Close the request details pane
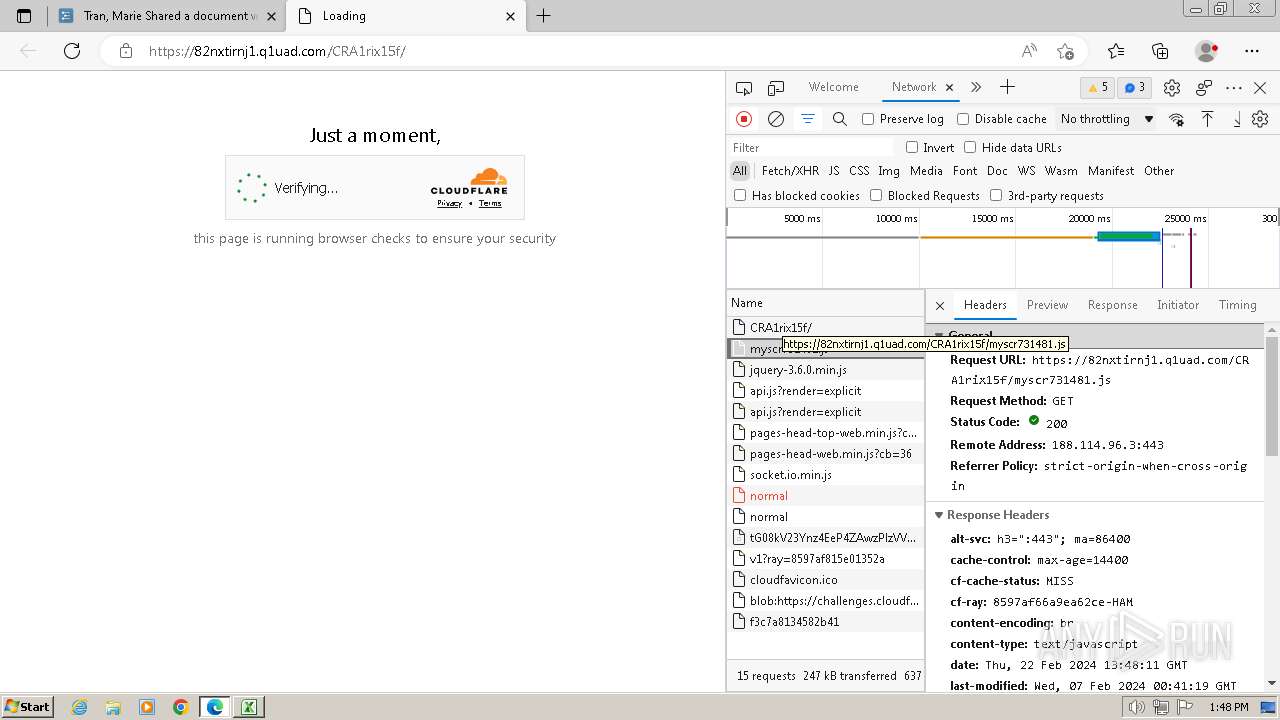 (939, 305)
